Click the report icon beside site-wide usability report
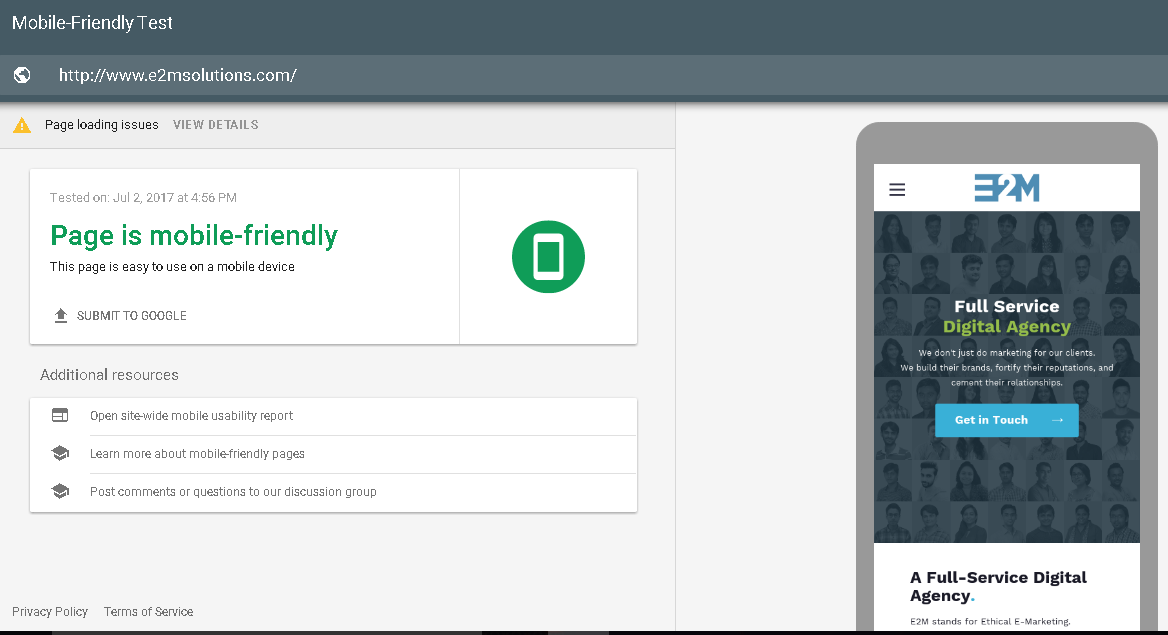Screen dimensions: 1168x635 click(x=60, y=414)
